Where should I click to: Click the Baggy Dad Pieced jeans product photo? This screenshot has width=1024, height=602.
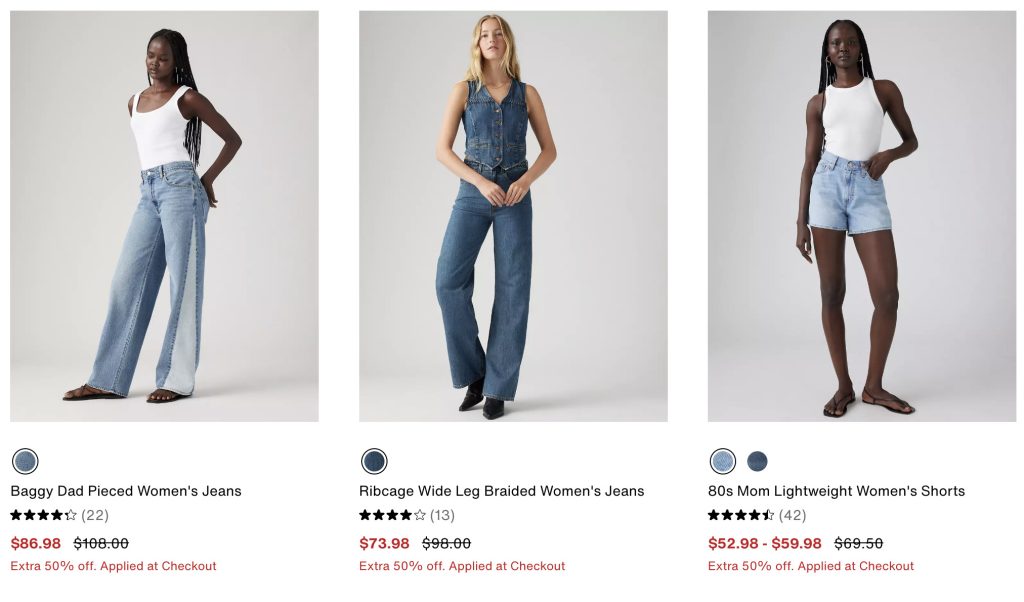point(164,216)
